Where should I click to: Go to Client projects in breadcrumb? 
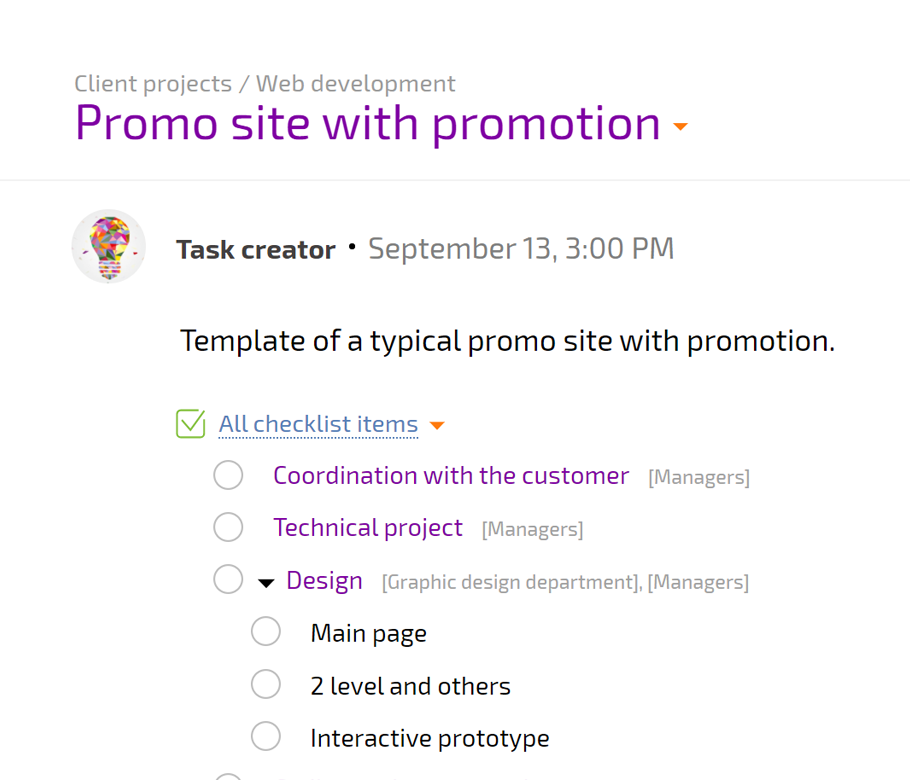point(153,84)
